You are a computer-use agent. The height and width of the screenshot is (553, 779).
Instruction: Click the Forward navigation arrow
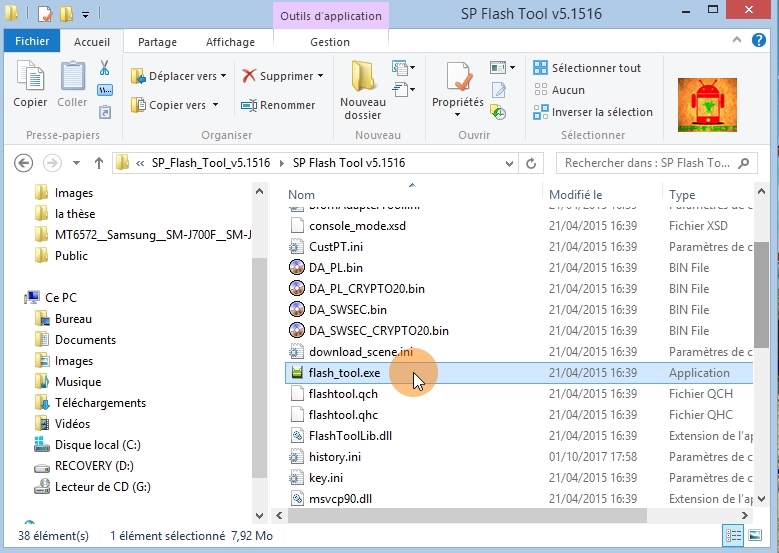tap(52, 163)
